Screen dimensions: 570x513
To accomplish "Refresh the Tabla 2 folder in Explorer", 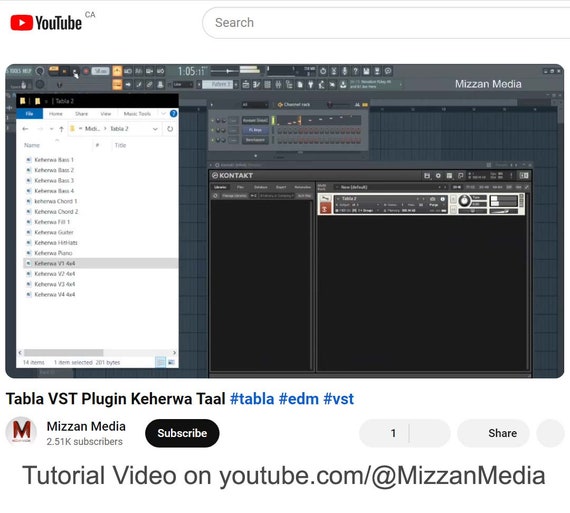I will point(170,129).
